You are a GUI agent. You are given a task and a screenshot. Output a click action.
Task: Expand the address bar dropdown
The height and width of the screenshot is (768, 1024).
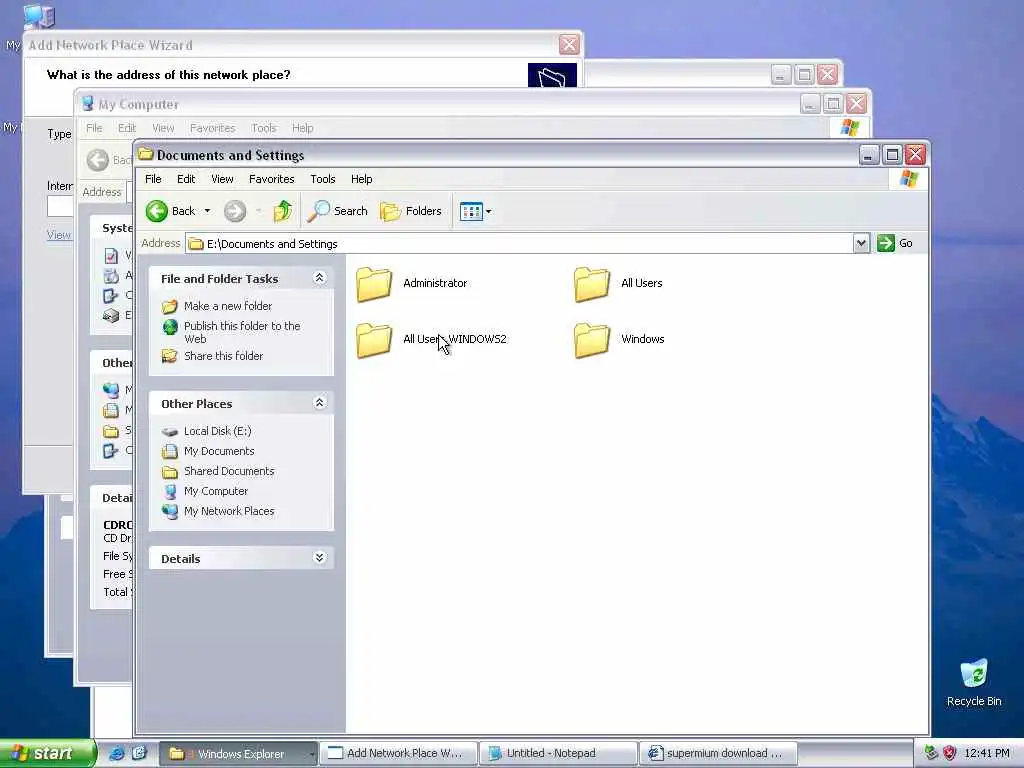pos(861,243)
